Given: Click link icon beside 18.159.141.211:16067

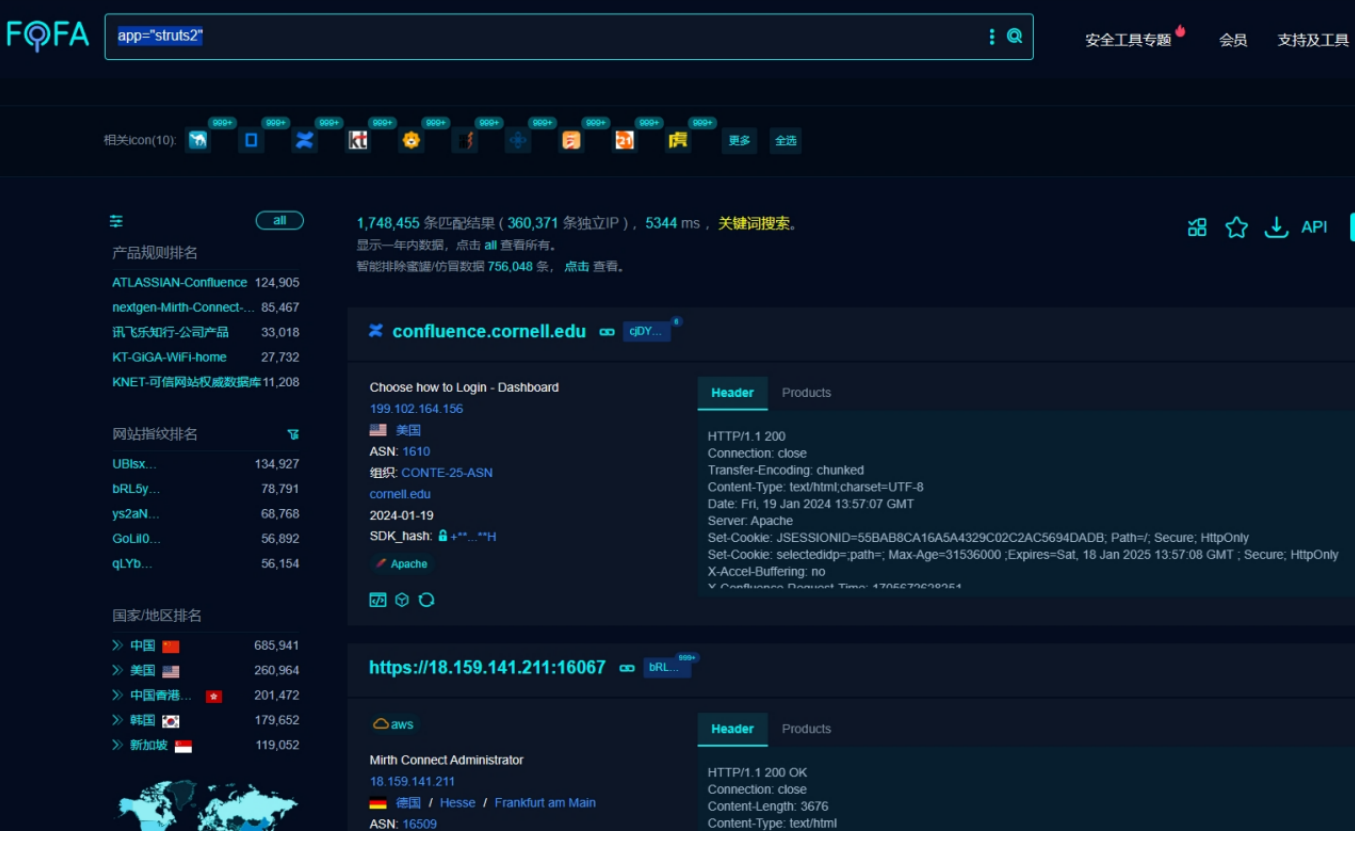Looking at the screenshot, I should click(627, 668).
